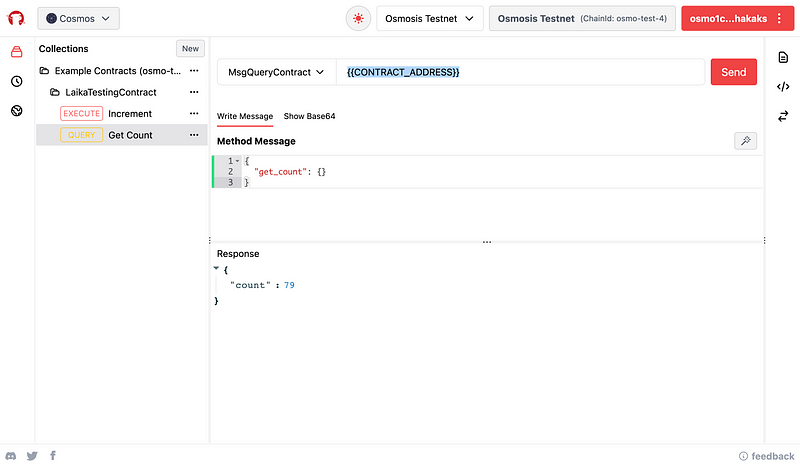Open the Discord link icon
800x467 pixels.
11,456
